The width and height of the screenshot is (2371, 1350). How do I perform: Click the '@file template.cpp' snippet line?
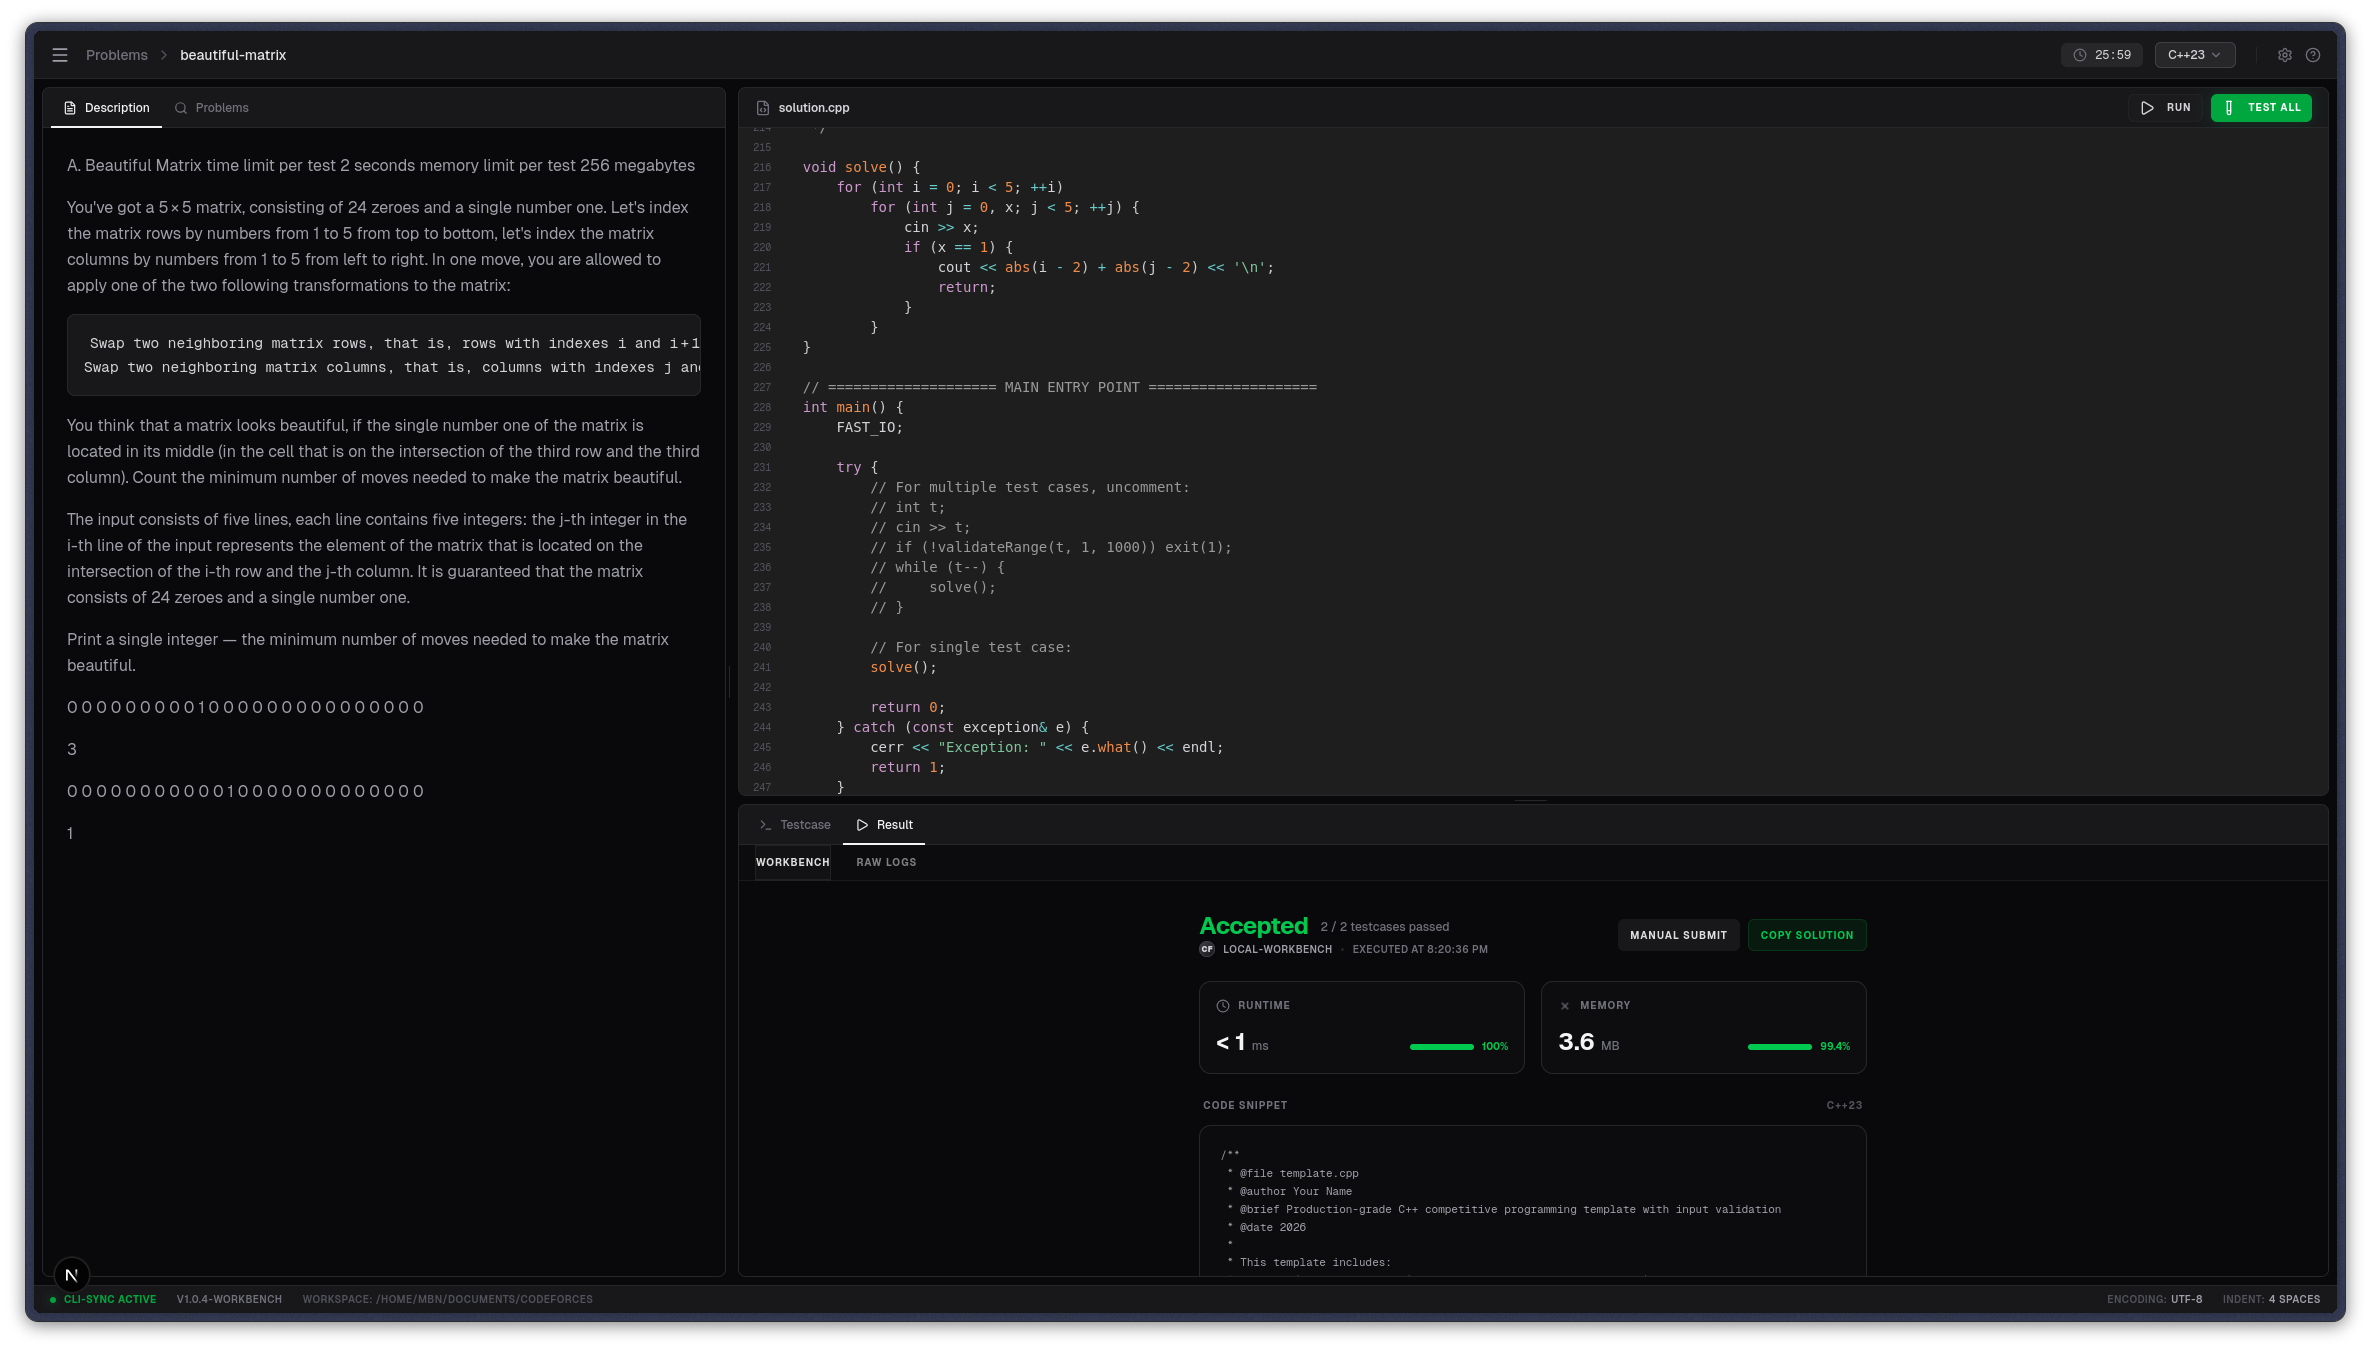1299,1174
